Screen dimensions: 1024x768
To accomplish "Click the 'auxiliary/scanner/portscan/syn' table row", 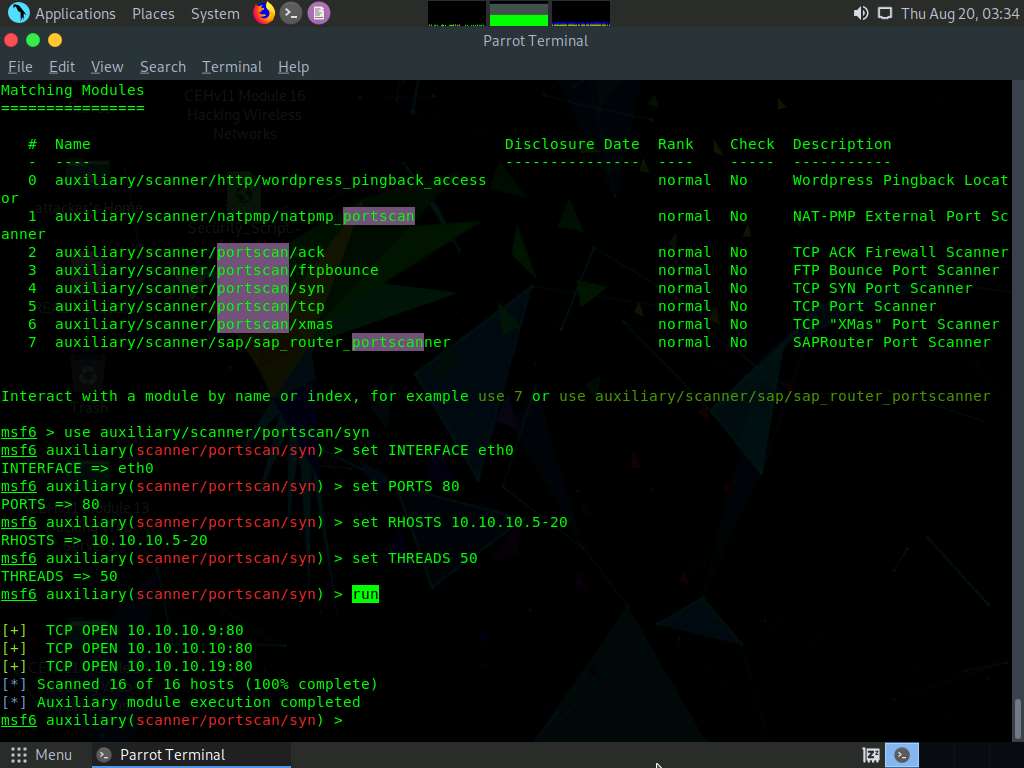I will click(x=504, y=289).
